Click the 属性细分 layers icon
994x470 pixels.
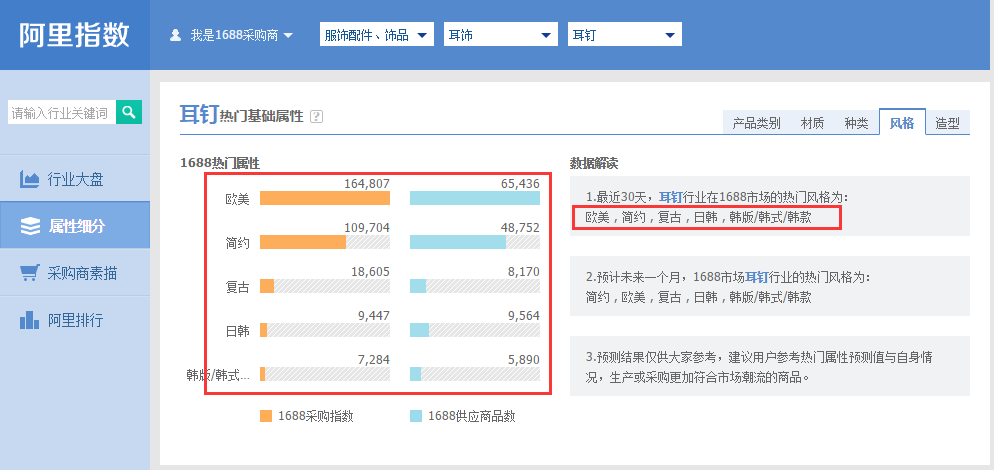(x=30, y=226)
